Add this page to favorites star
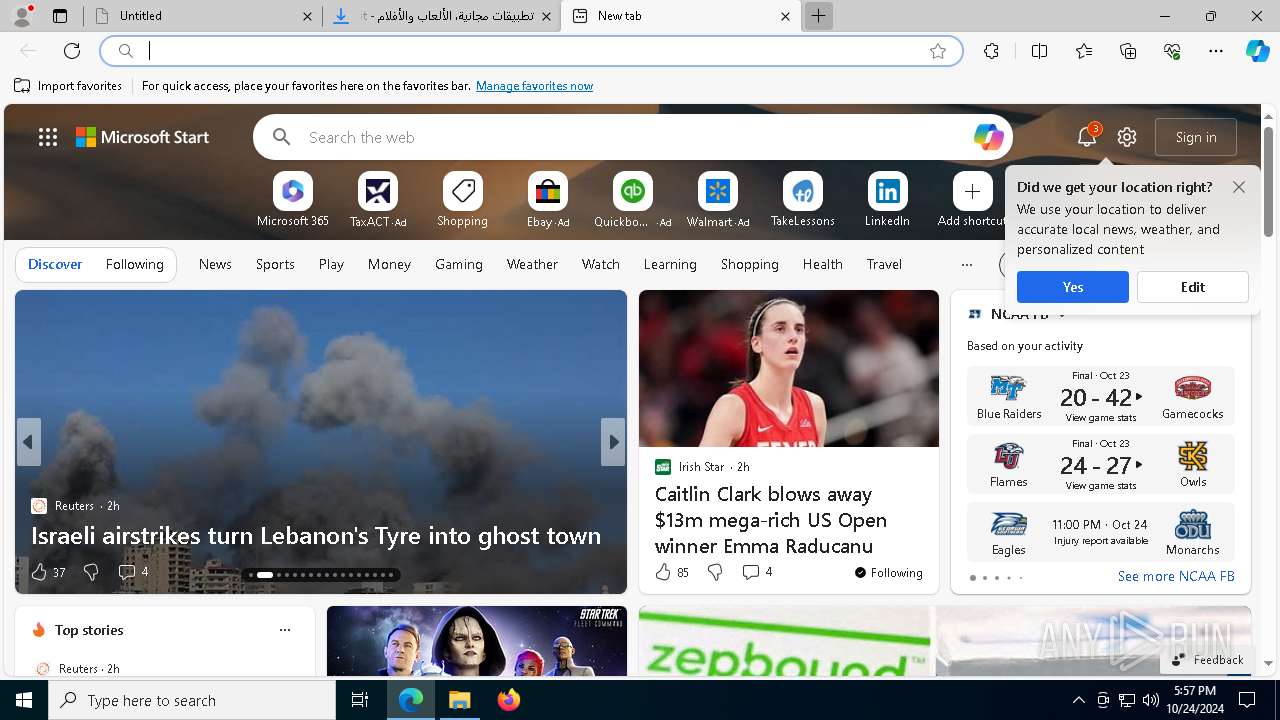This screenshot has height=720, width=1280. coord(938,51)
